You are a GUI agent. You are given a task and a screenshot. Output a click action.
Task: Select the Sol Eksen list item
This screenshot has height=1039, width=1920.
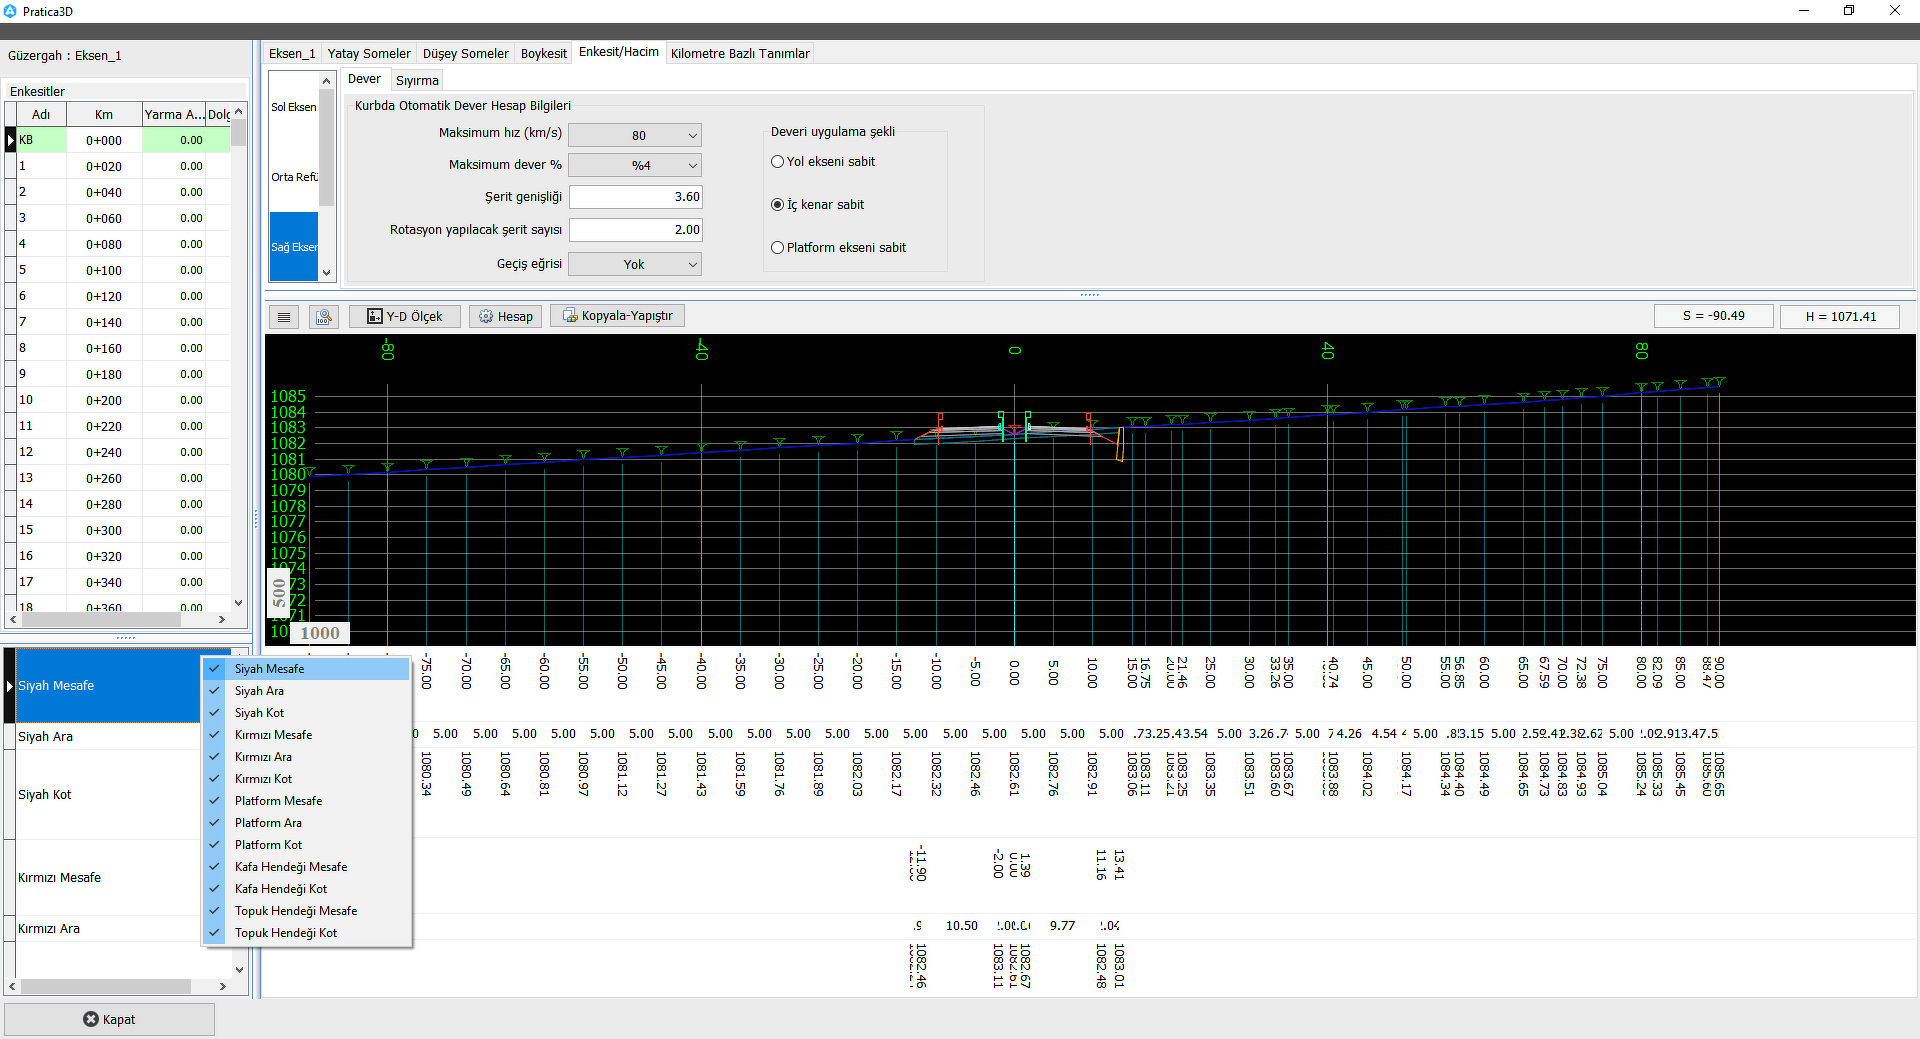293,107
